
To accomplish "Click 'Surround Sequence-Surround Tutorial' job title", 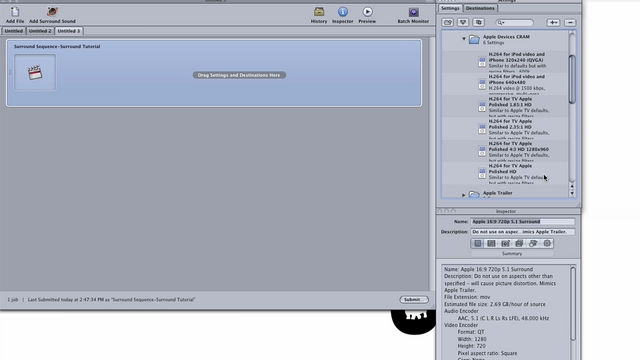I will point(57,47).
